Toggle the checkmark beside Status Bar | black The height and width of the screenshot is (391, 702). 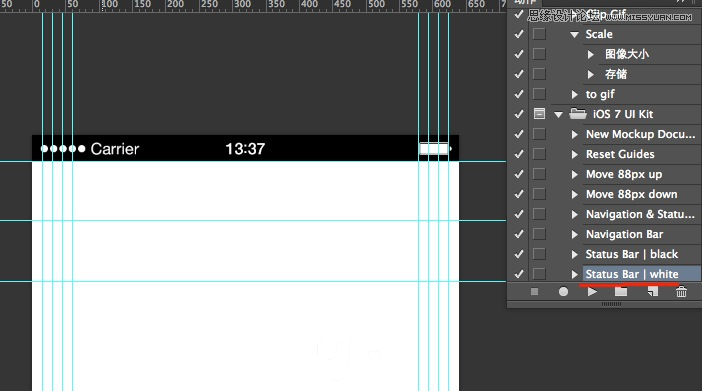pos(519,254)
